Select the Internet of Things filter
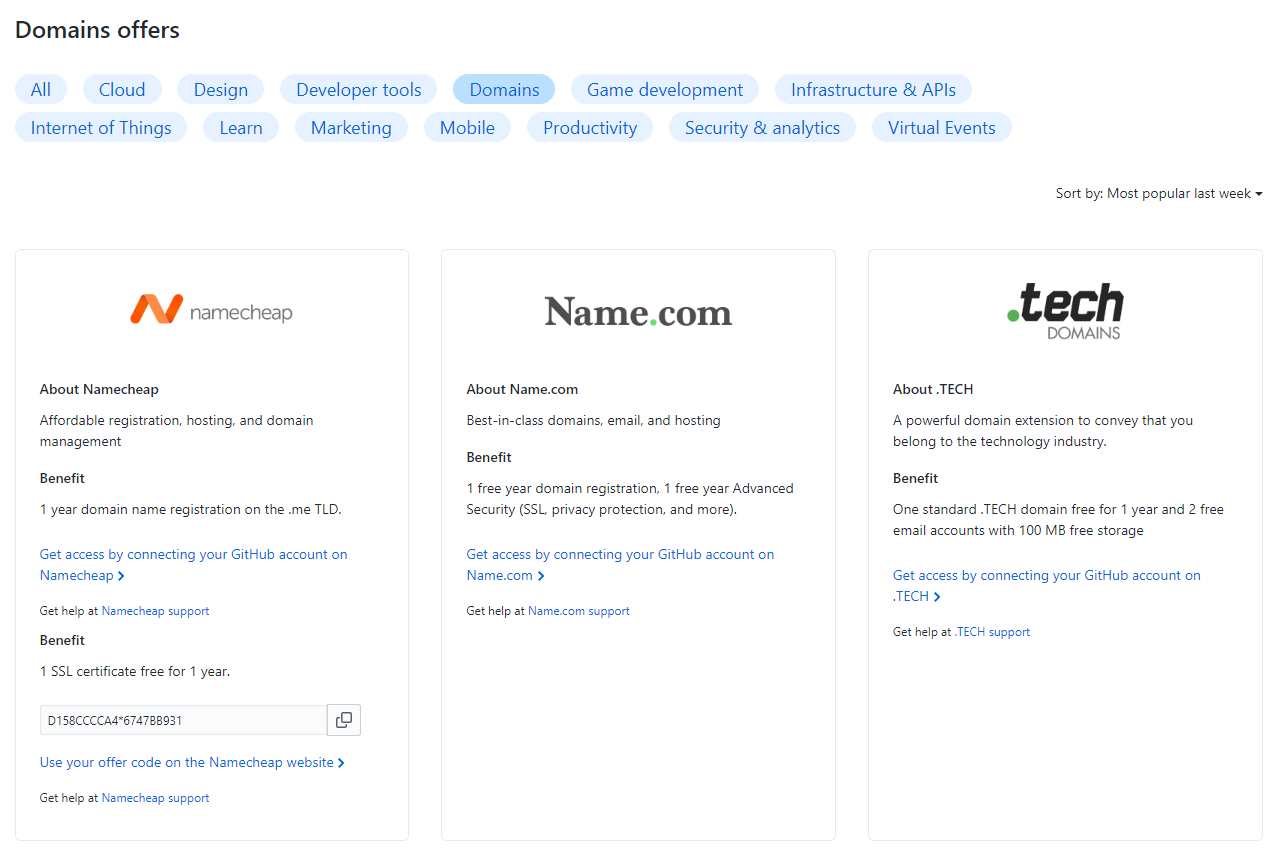Screen dimensions: 1283x858 [101, 128]
